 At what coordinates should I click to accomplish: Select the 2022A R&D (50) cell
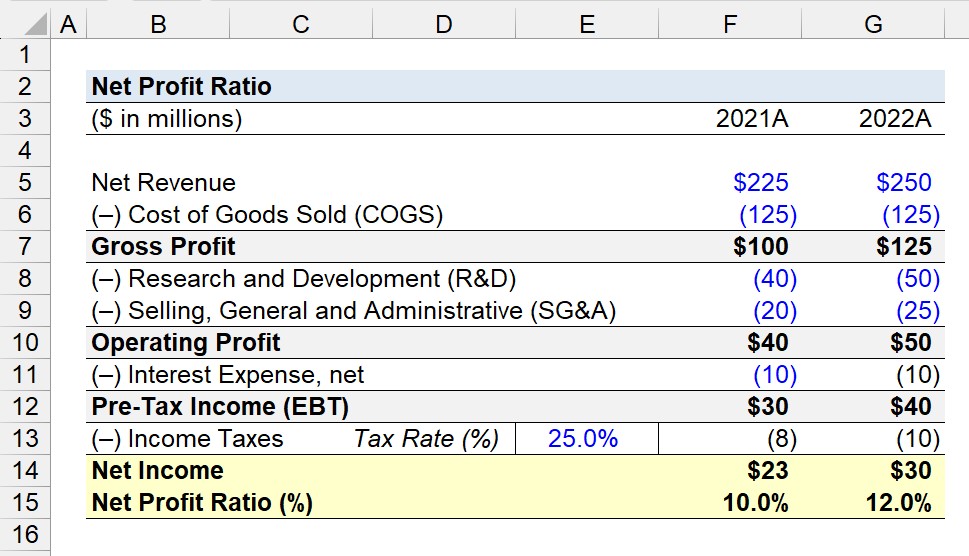point(873,279)
